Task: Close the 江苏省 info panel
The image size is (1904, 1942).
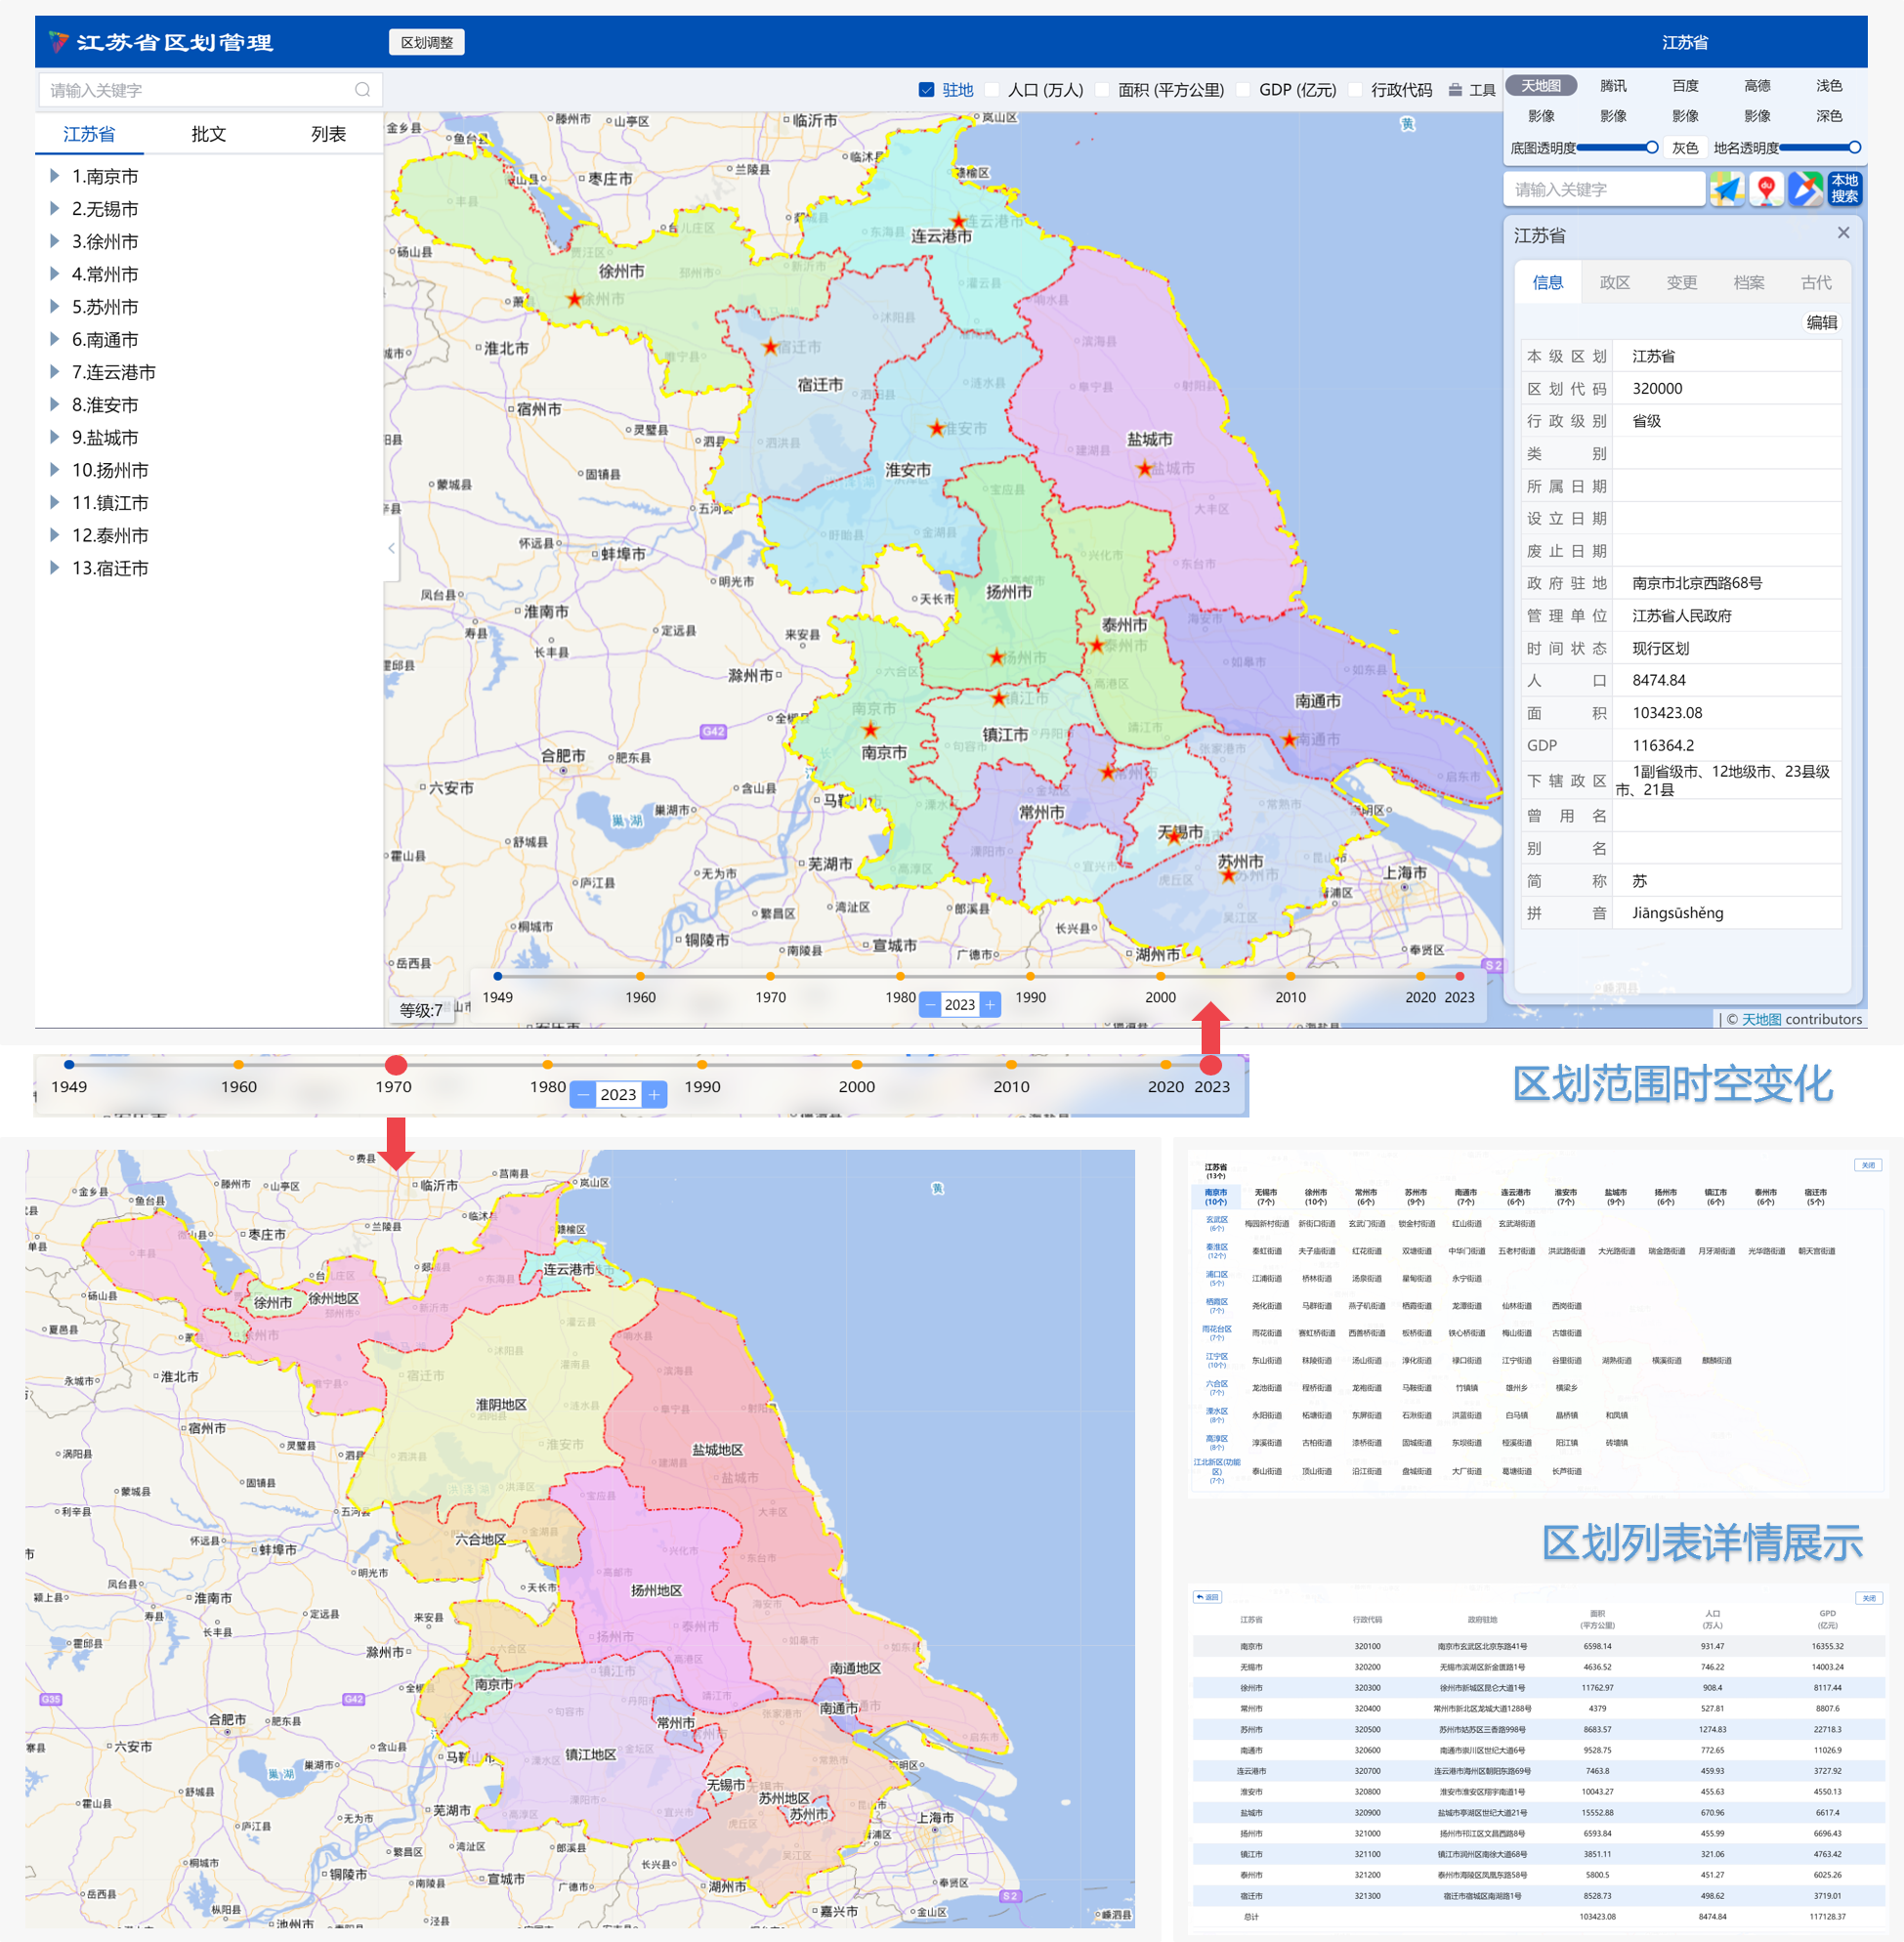Action: pos(1843,233)
